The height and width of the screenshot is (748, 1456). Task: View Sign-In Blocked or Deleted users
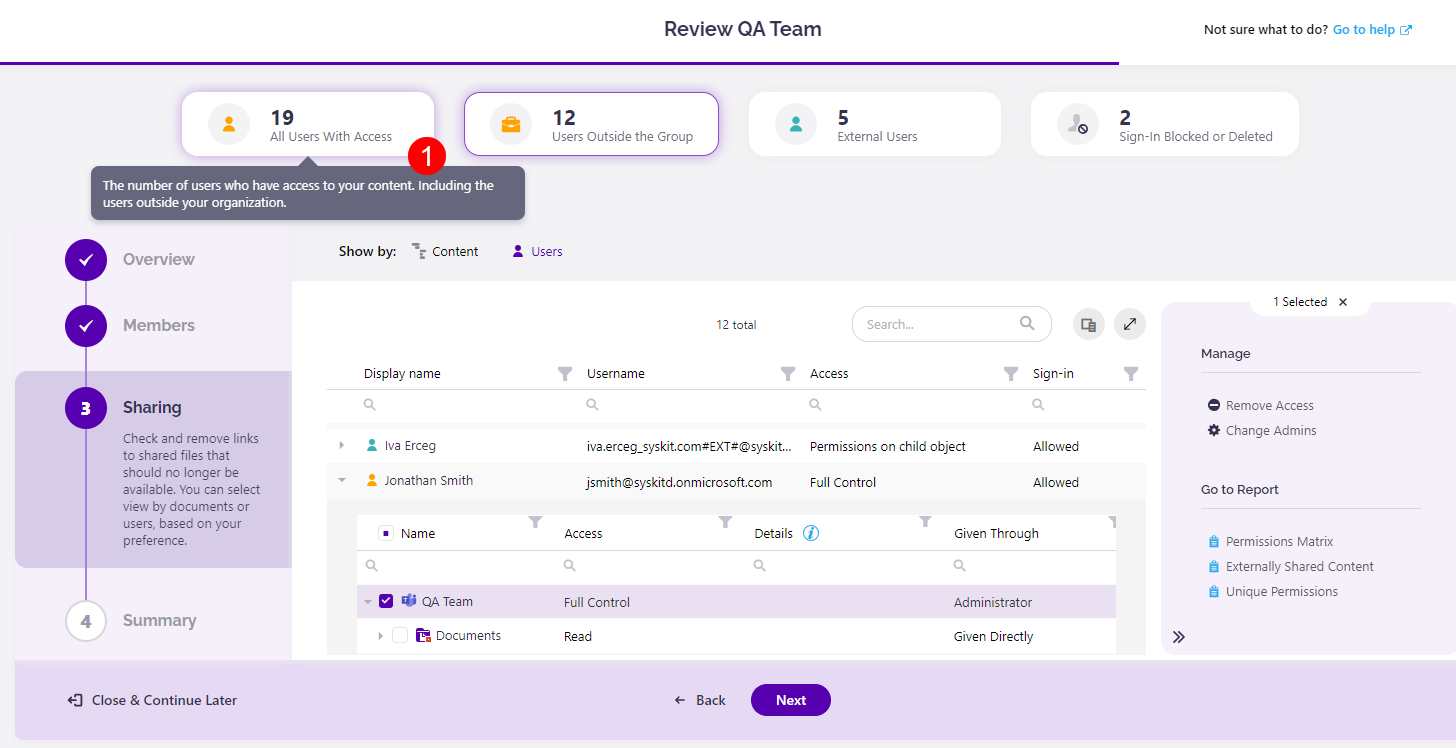tap(1163, 123)
